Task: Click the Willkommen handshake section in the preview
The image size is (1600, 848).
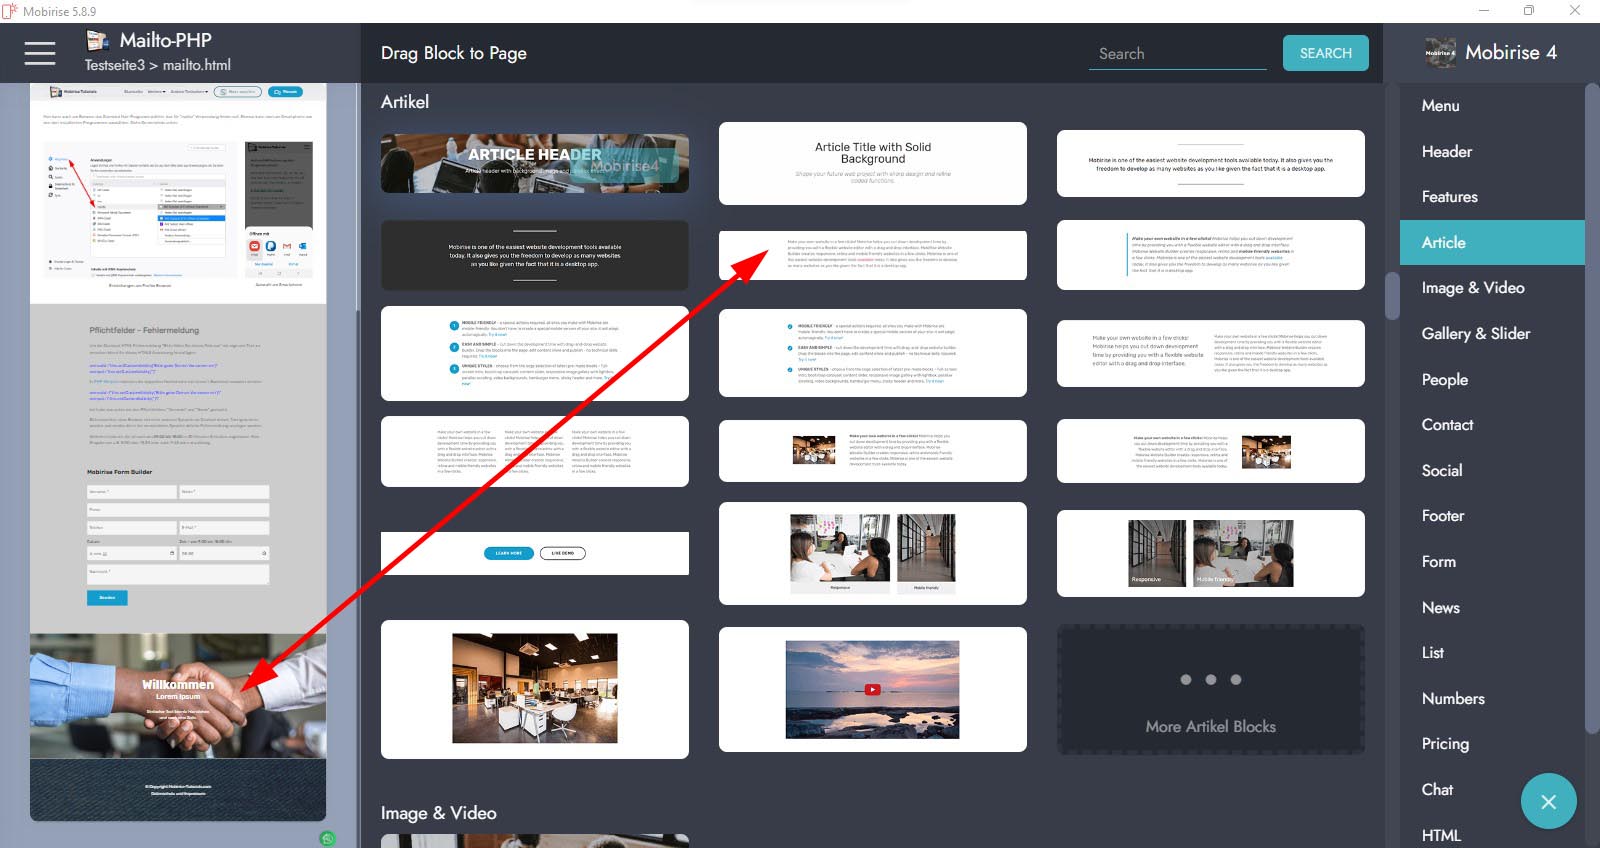Action: coord(178,695)
